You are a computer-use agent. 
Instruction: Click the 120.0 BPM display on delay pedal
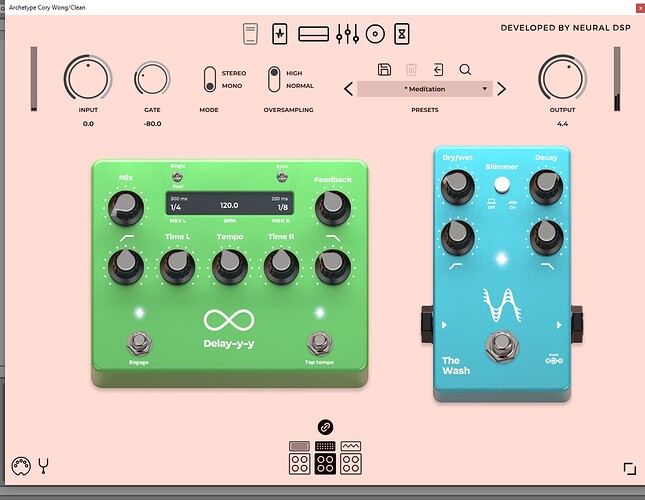230,204
